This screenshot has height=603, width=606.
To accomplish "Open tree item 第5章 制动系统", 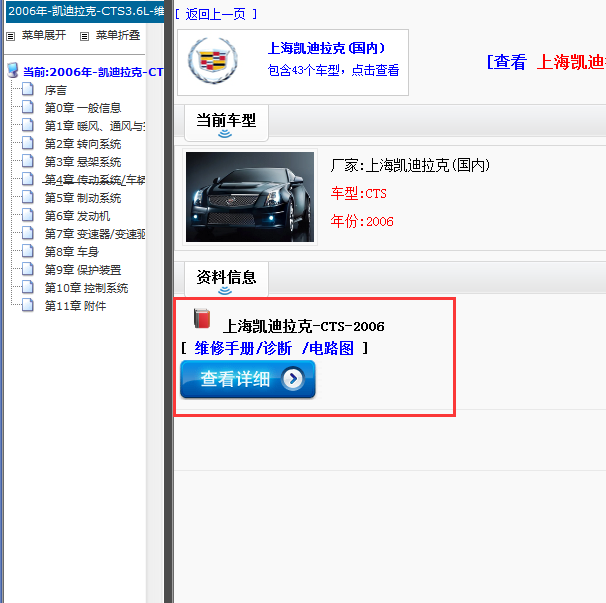I will [83, 198].
